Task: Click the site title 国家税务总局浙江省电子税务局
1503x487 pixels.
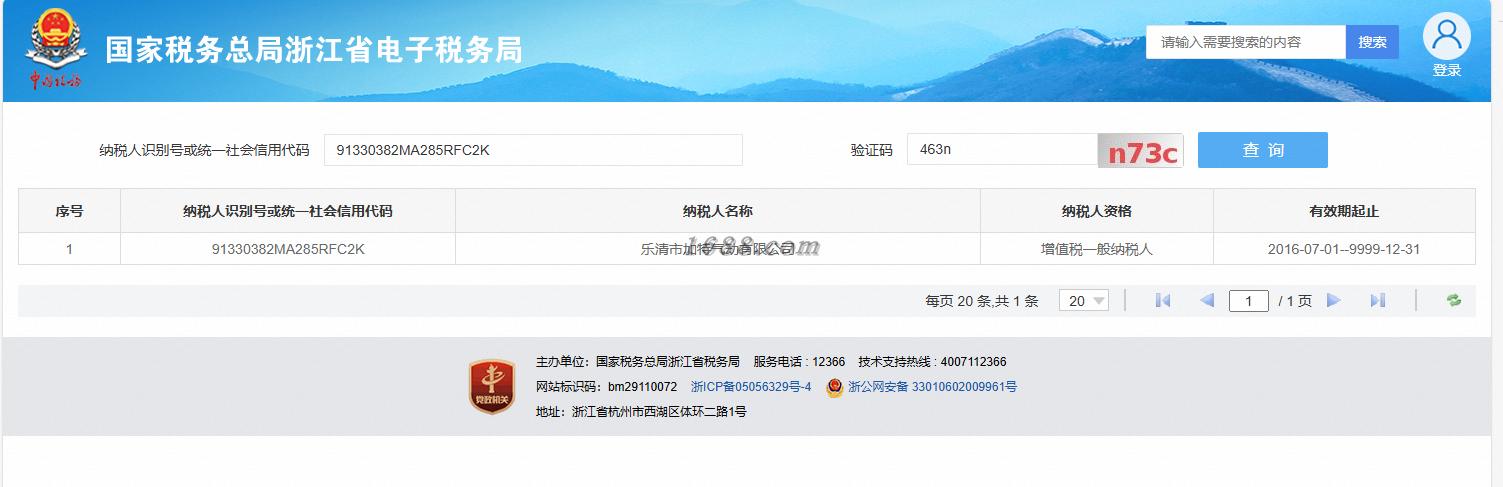Action: tap(313, 50)
